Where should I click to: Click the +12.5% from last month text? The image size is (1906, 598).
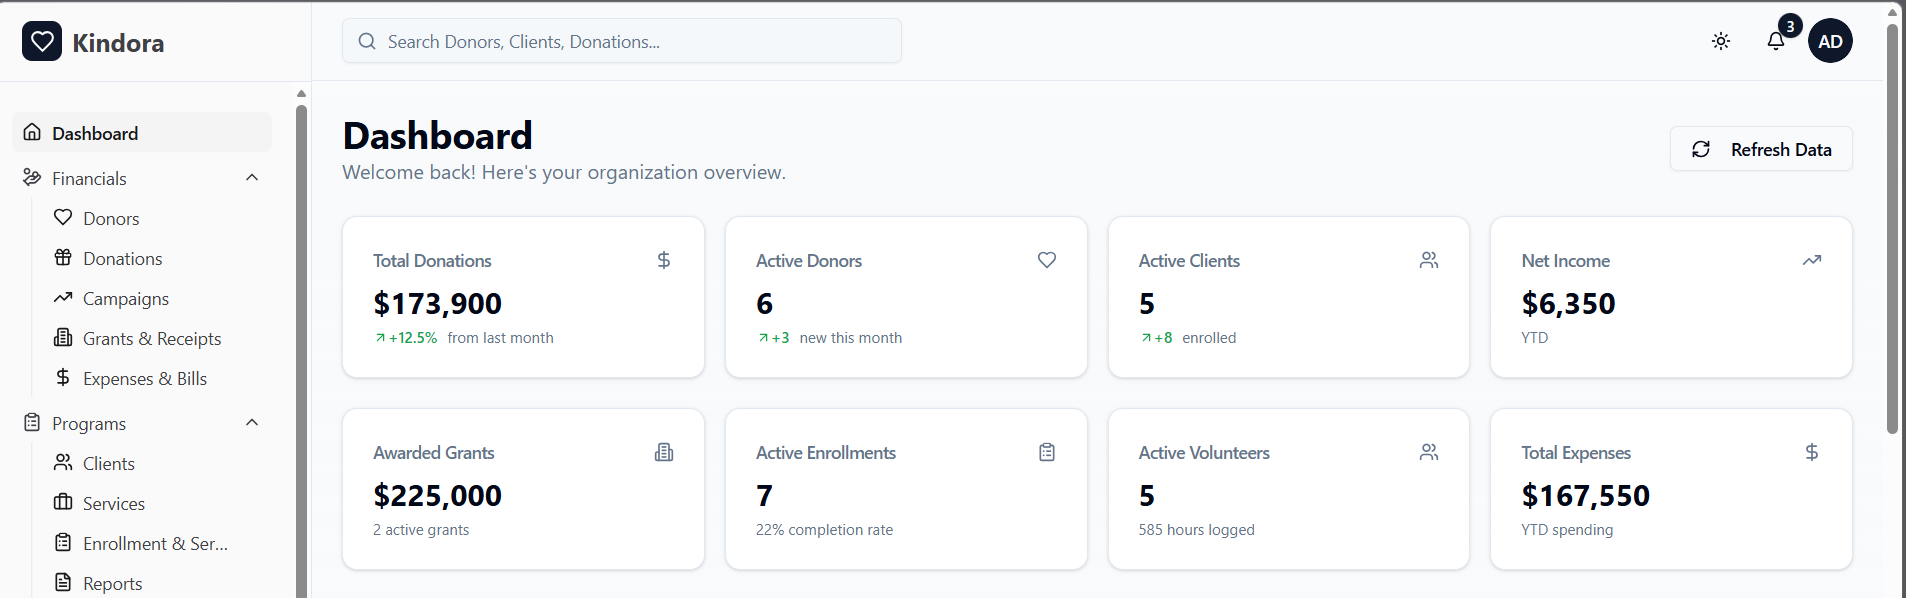pyautogui.click(x=464, y=338)
